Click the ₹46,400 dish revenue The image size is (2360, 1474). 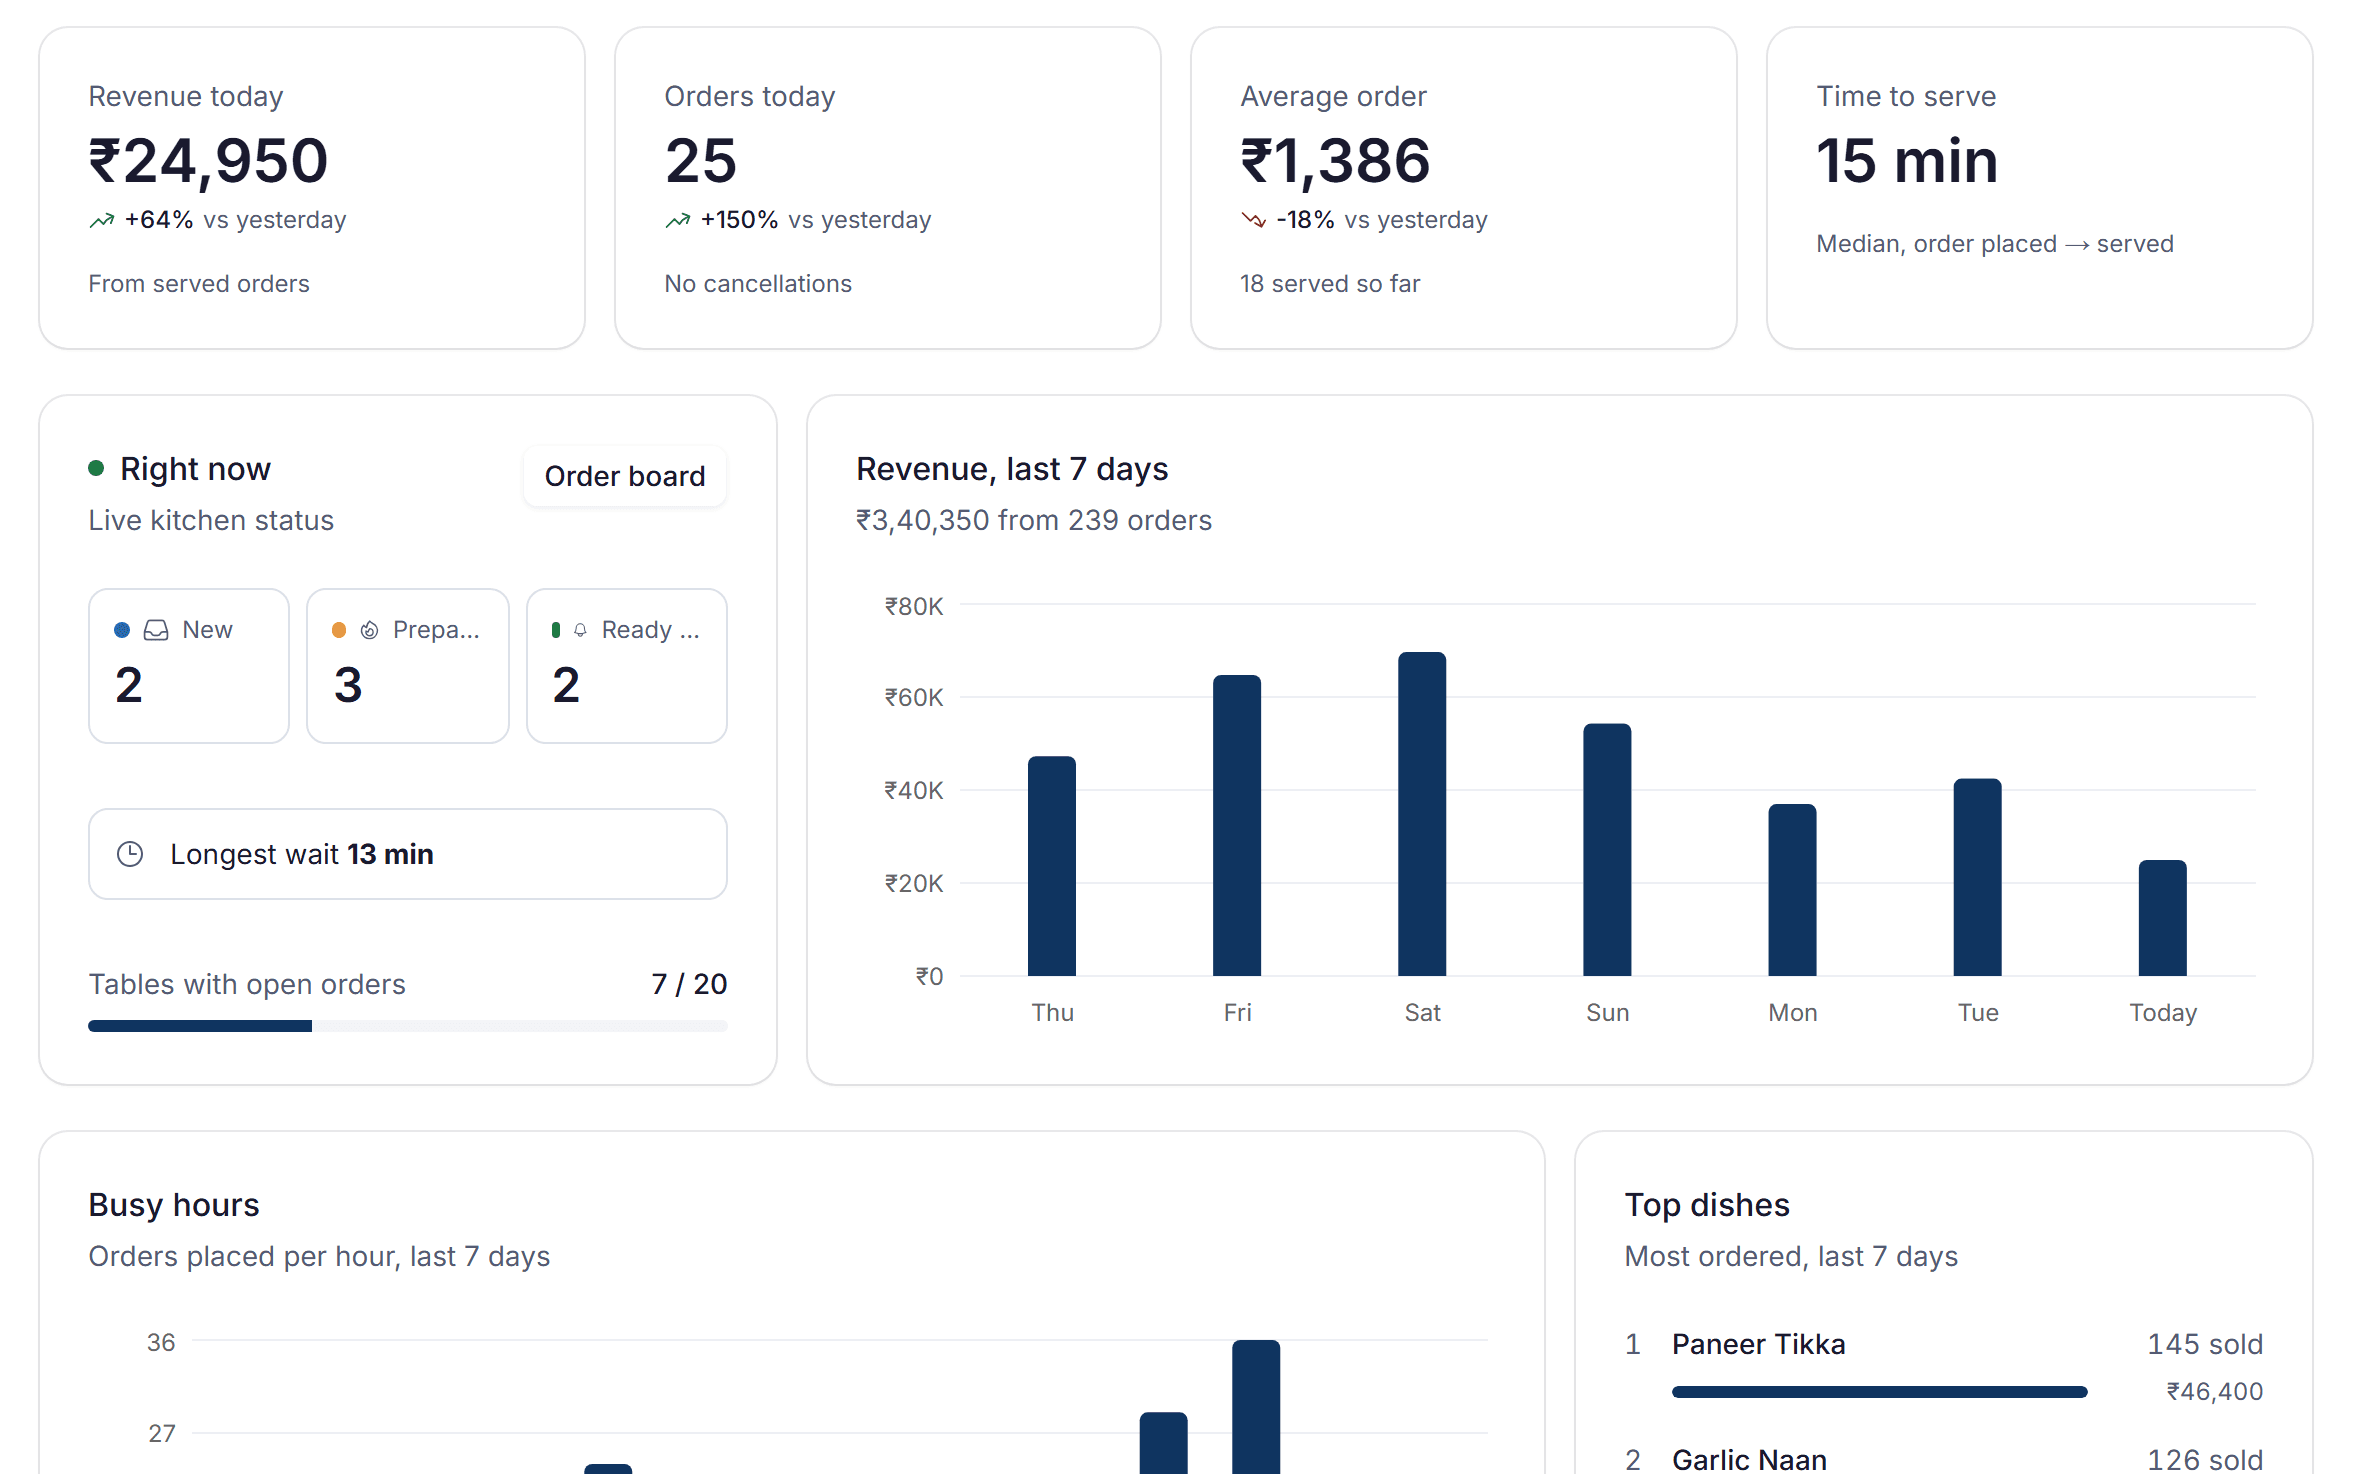tap(2214, 1391)
